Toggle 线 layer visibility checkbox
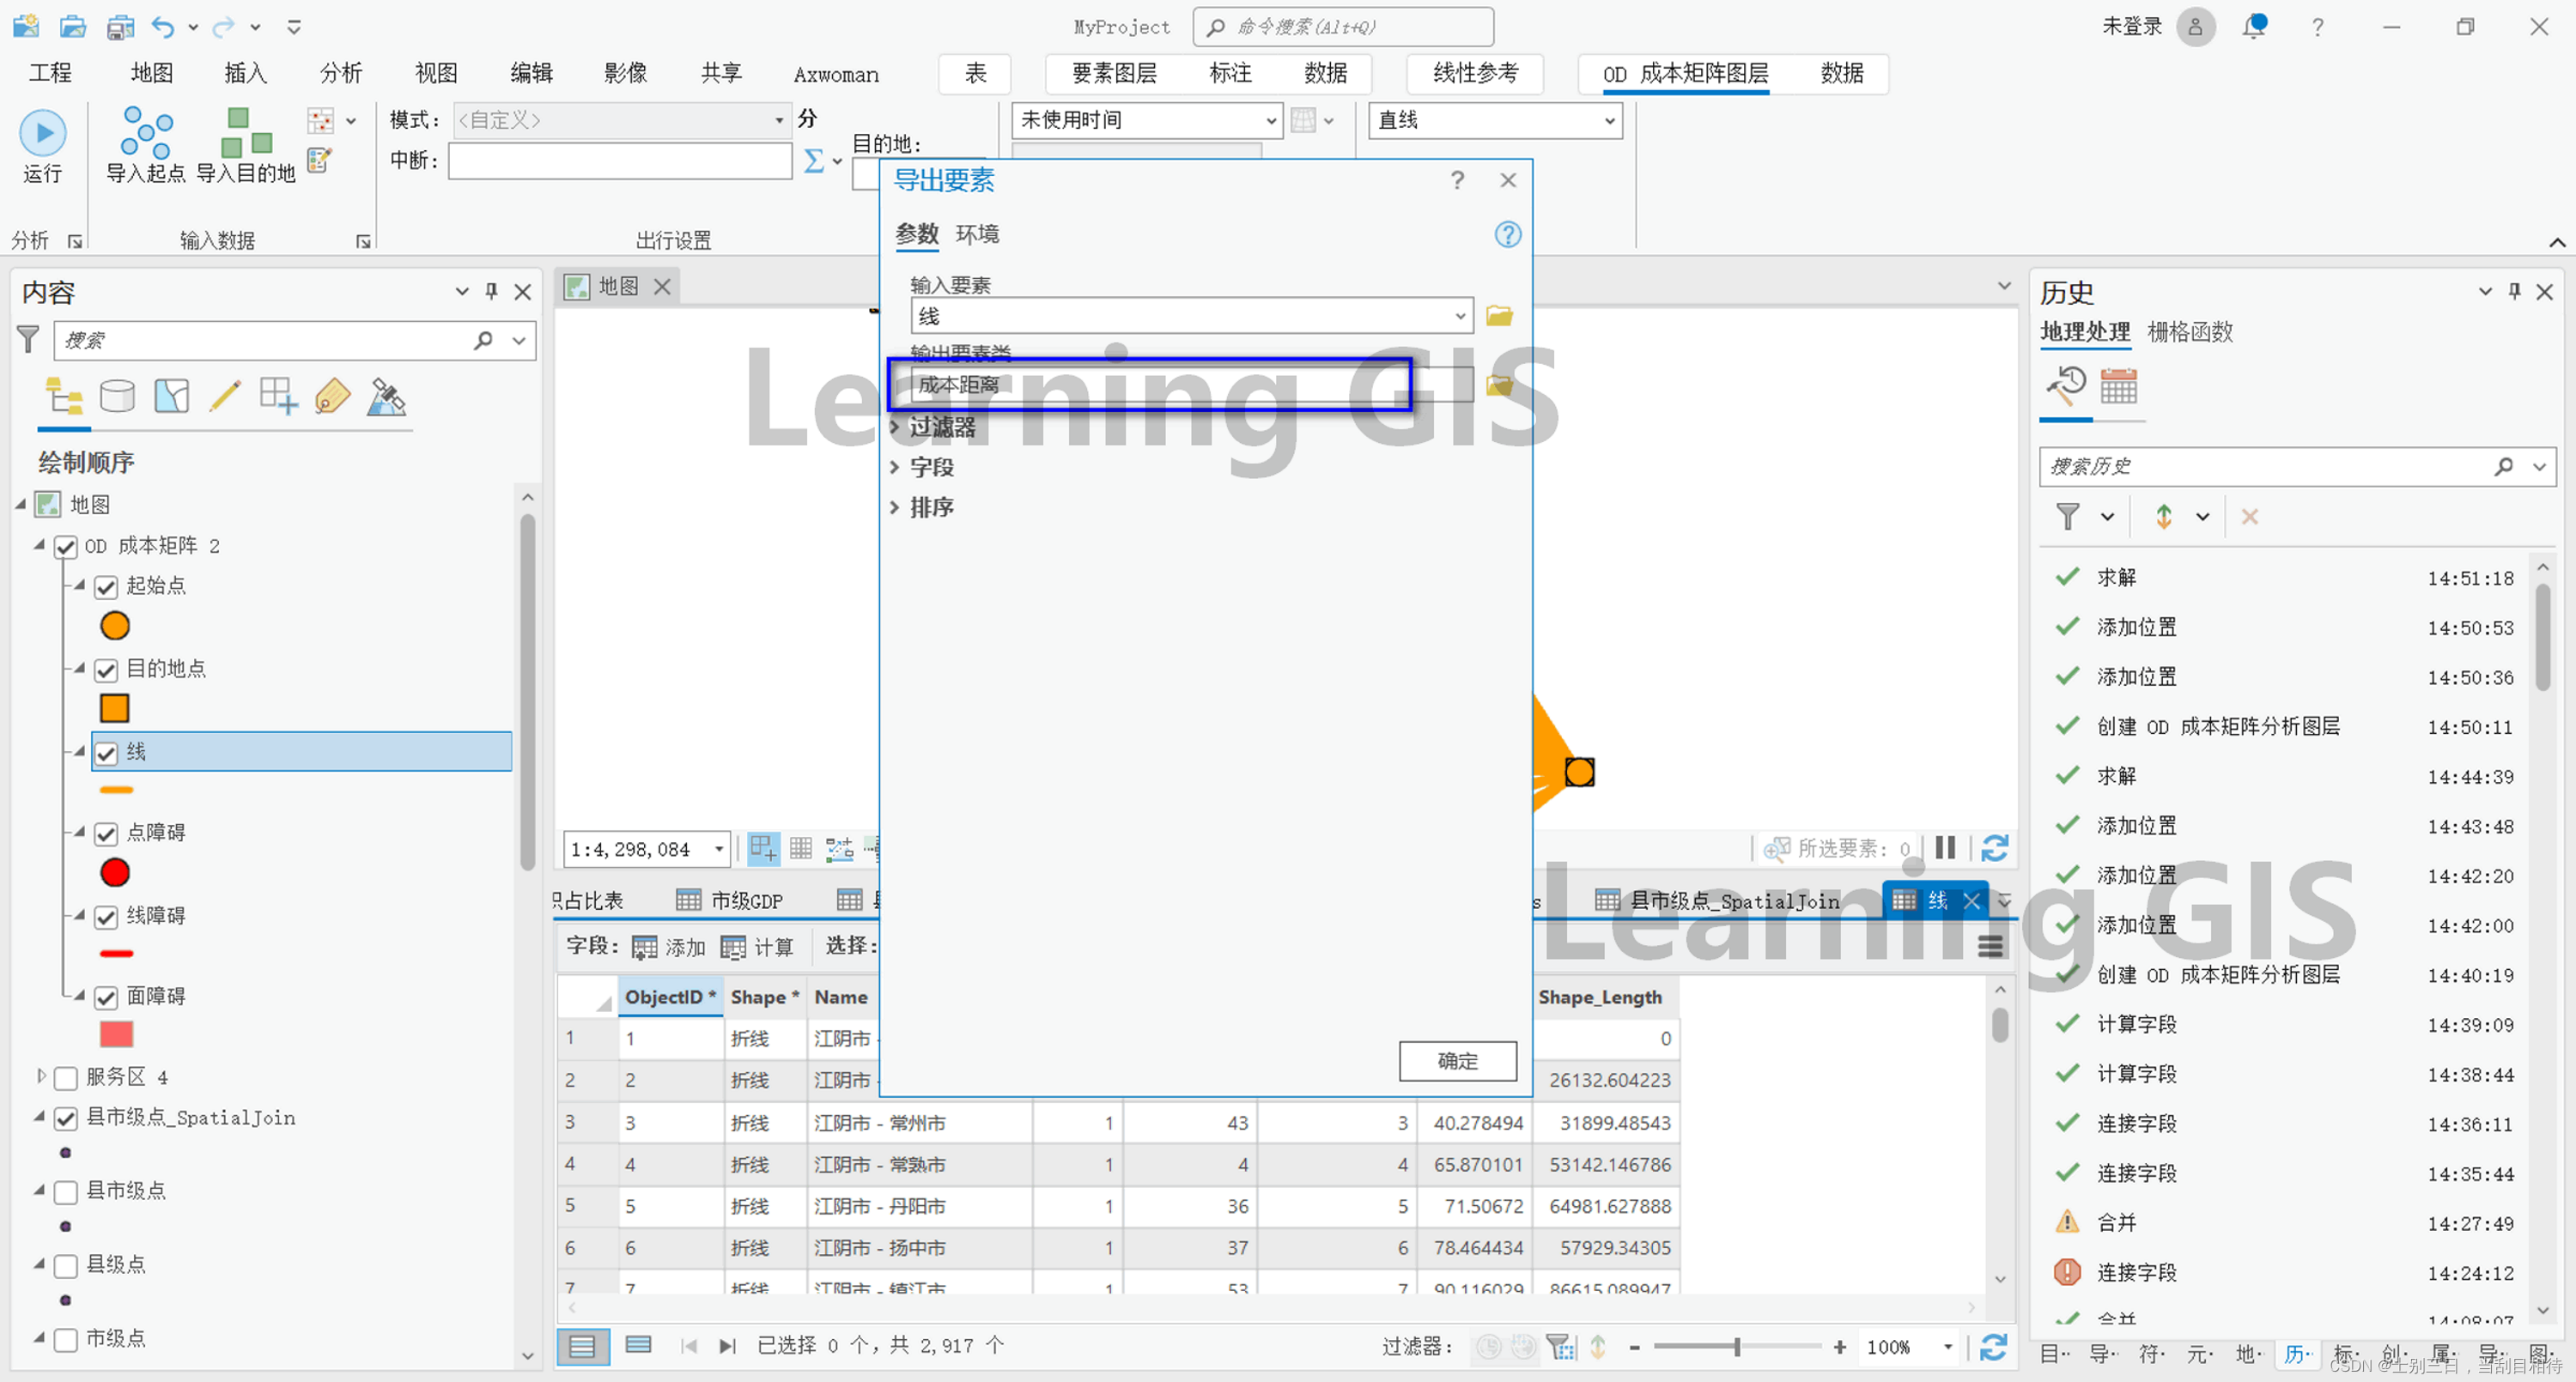Viewport: 2576px width, 1382px height. (107, 752)
